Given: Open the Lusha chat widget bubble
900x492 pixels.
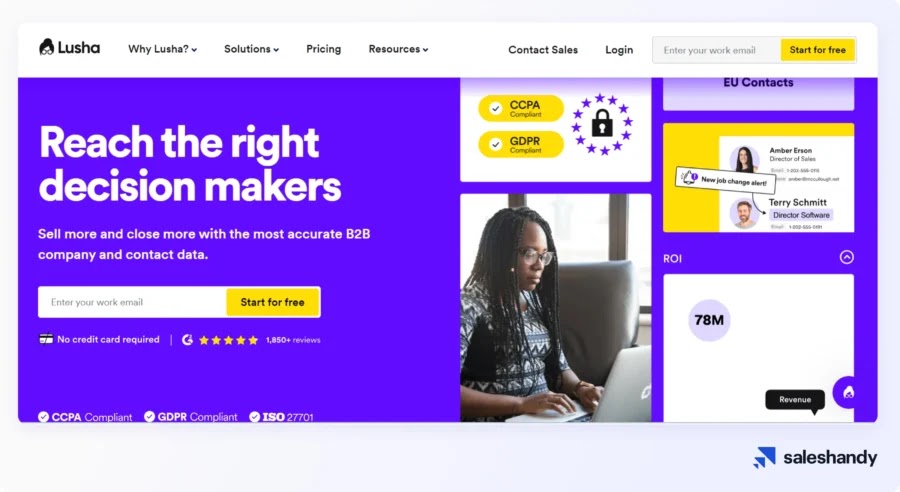Looking at the screenshot, I should pos(847,393).
